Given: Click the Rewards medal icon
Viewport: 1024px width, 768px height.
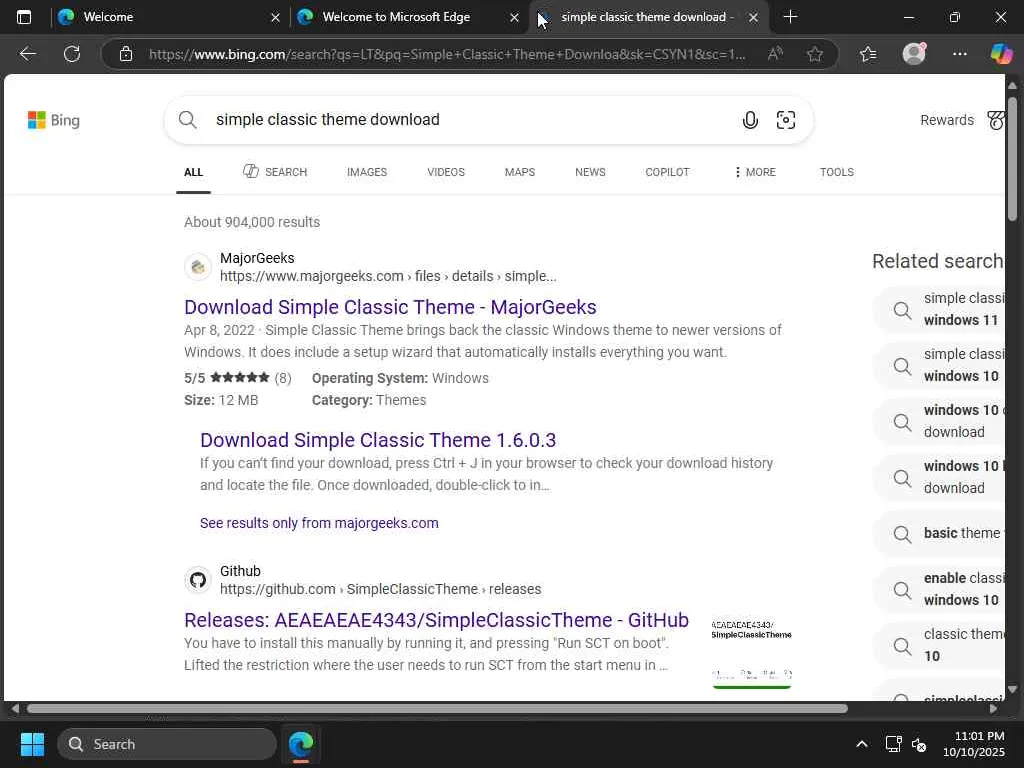Looking at the screenshot, I should coord(996,120).
